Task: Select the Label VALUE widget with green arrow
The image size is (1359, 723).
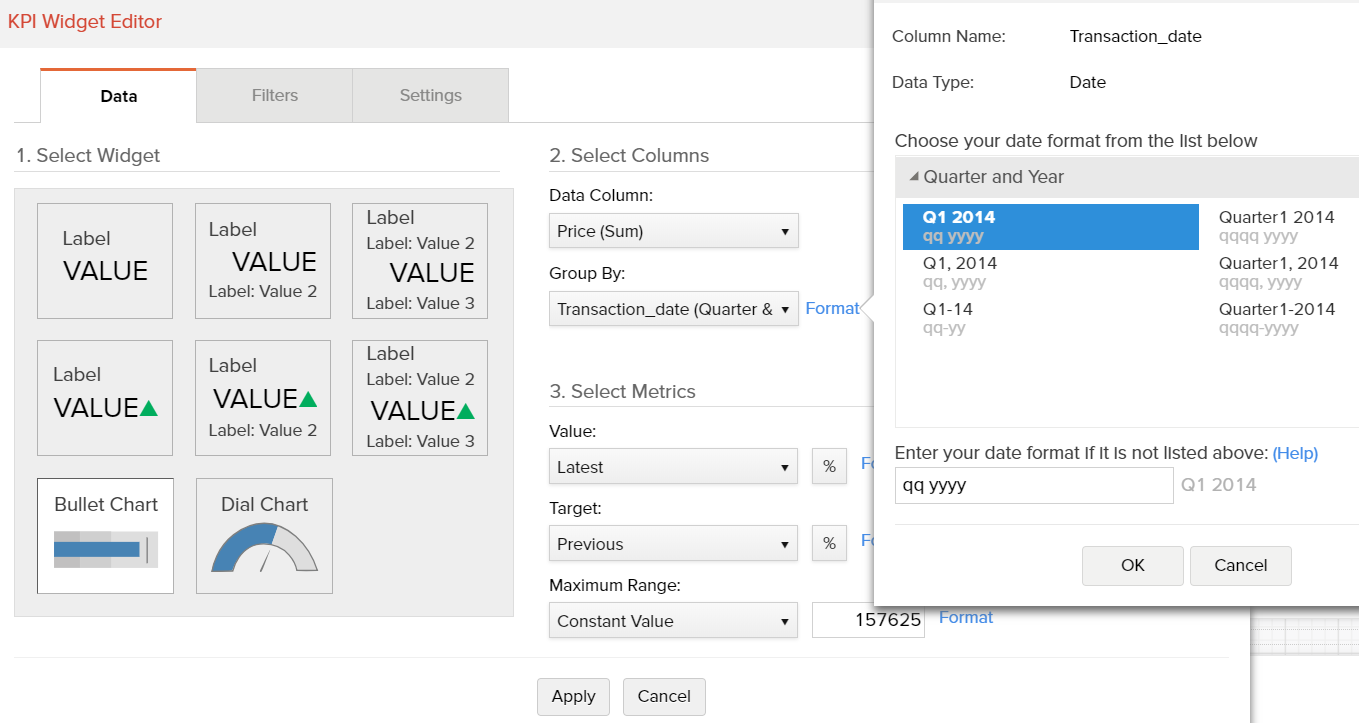Action: coord(105,396)
